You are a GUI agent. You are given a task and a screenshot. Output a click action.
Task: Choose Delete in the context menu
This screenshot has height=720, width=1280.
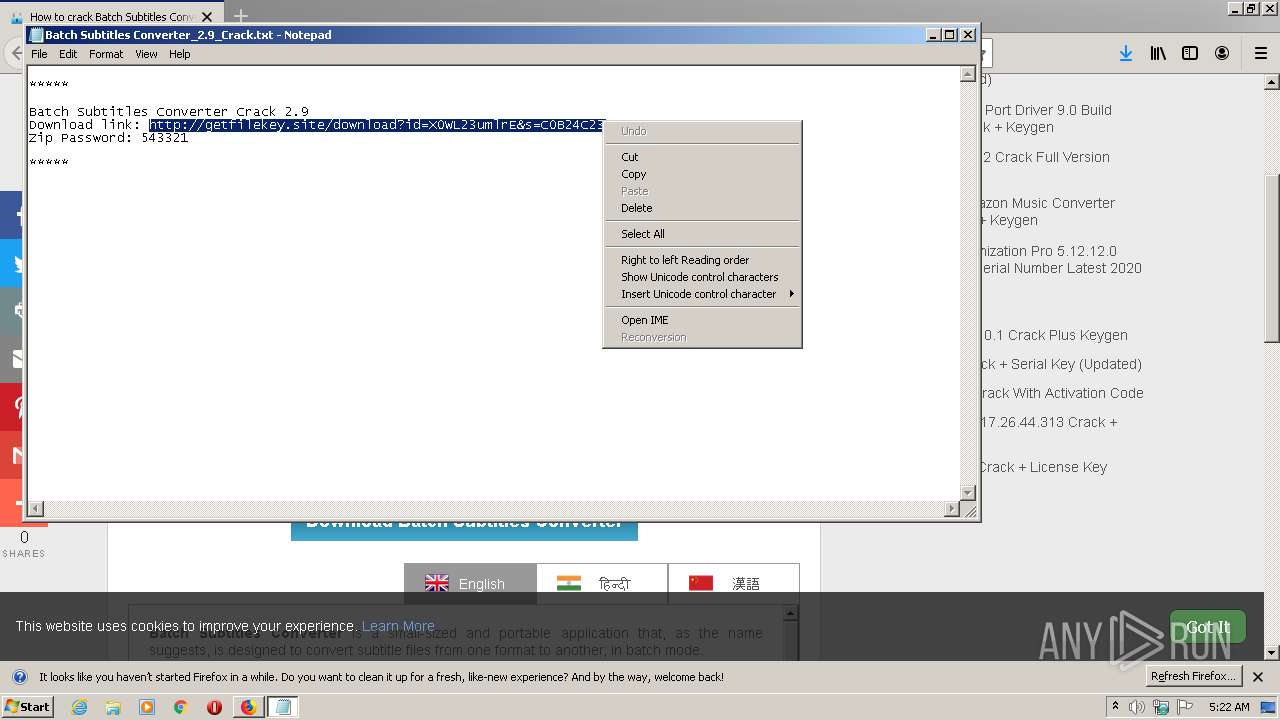click(x=702, y=208)
